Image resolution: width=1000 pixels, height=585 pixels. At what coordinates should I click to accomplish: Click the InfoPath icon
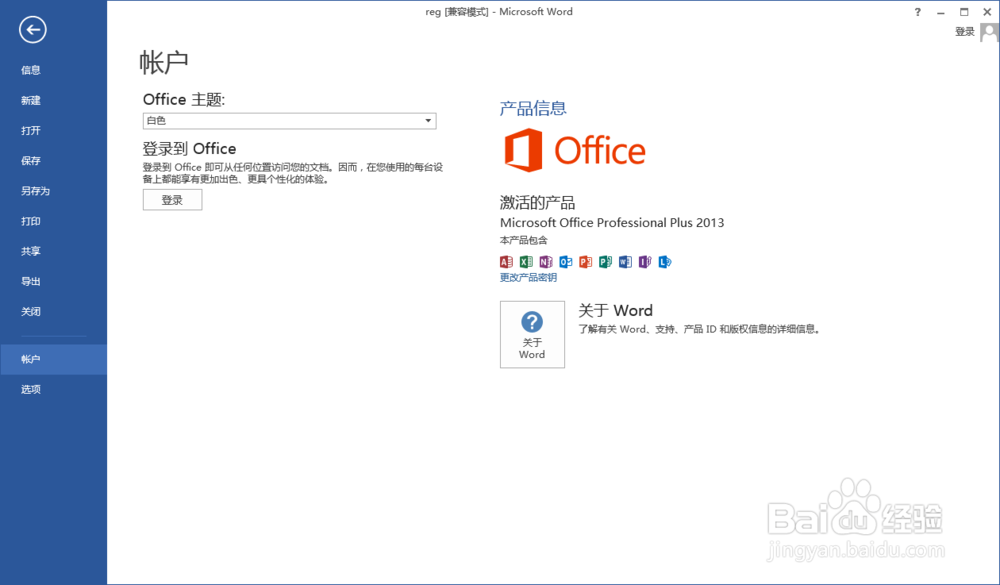643,261
